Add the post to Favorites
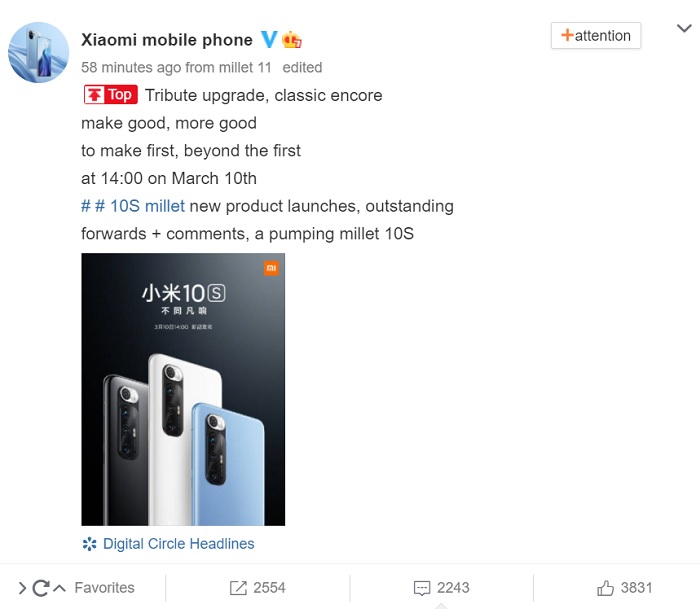The width and height of the screenshot is (700, 609). coord(104,588)
